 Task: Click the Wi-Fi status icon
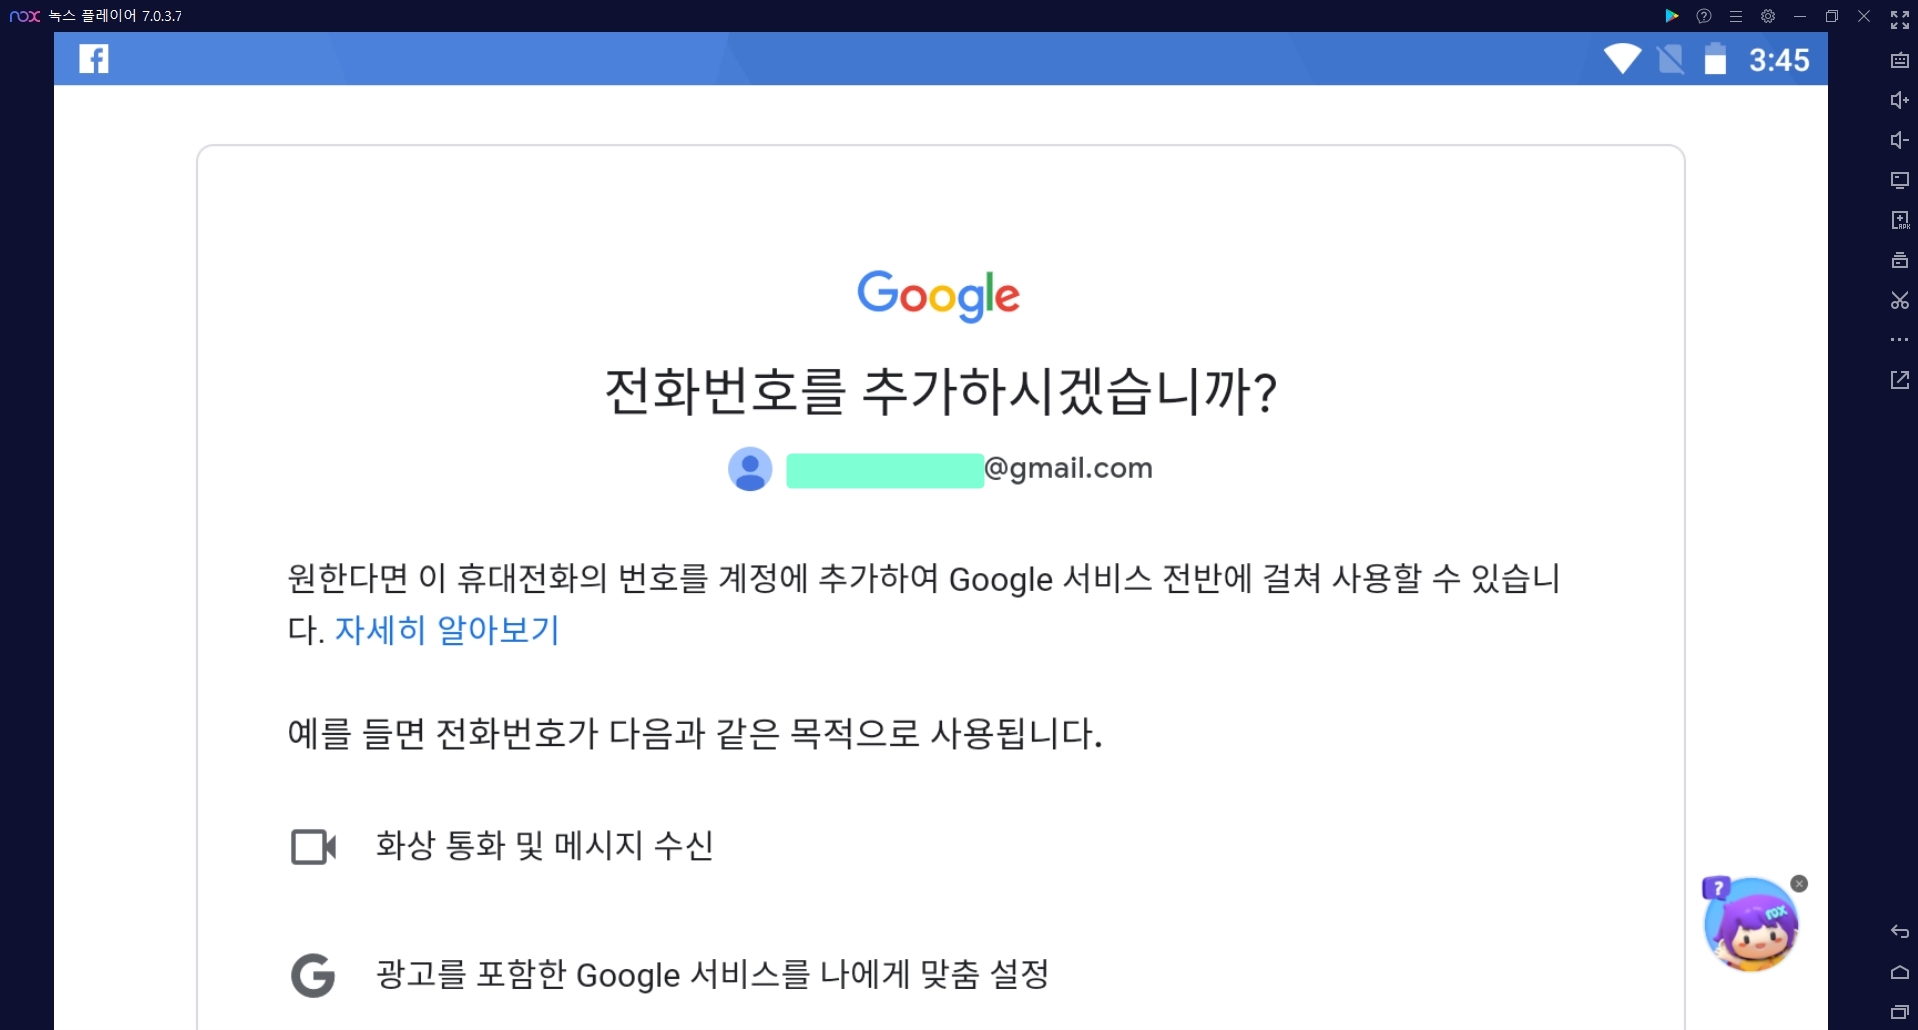click(x=1623, y=59)
